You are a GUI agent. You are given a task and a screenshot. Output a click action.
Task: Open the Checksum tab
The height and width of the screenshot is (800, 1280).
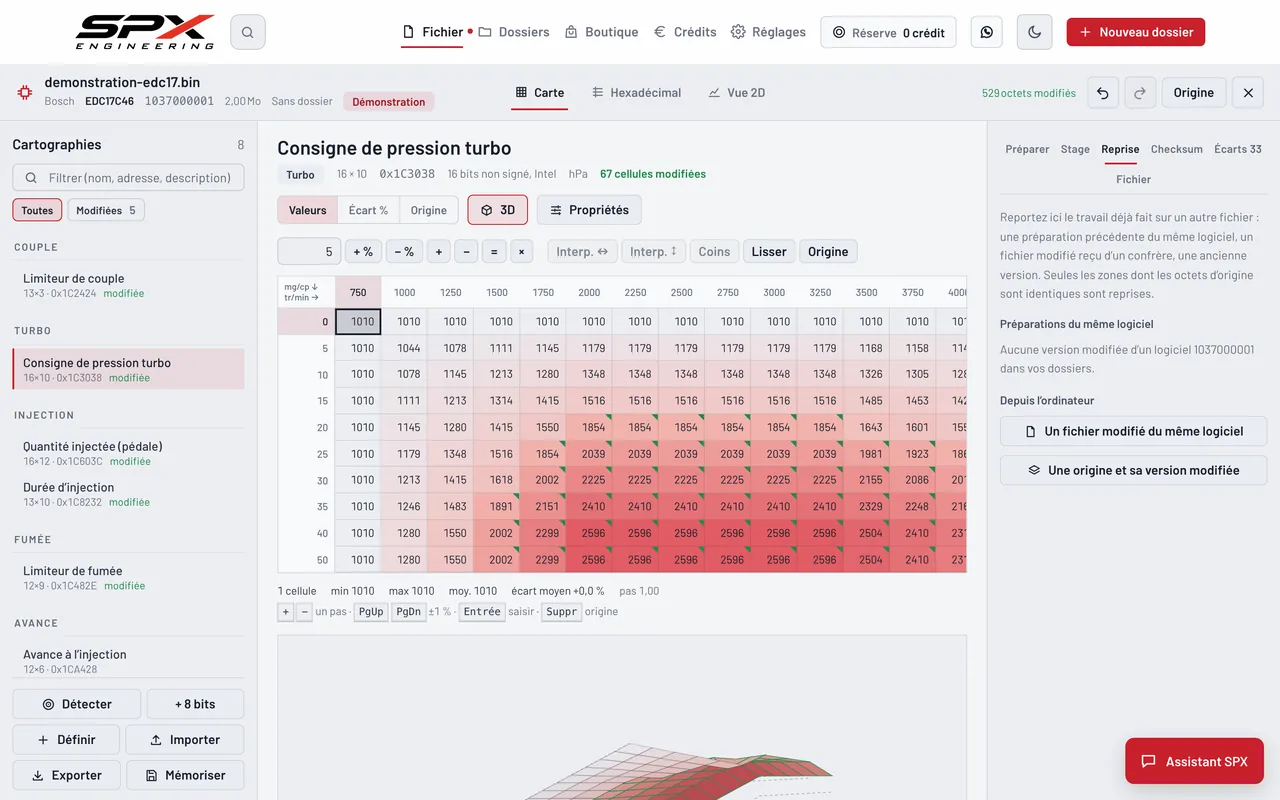click(1177, 149)
